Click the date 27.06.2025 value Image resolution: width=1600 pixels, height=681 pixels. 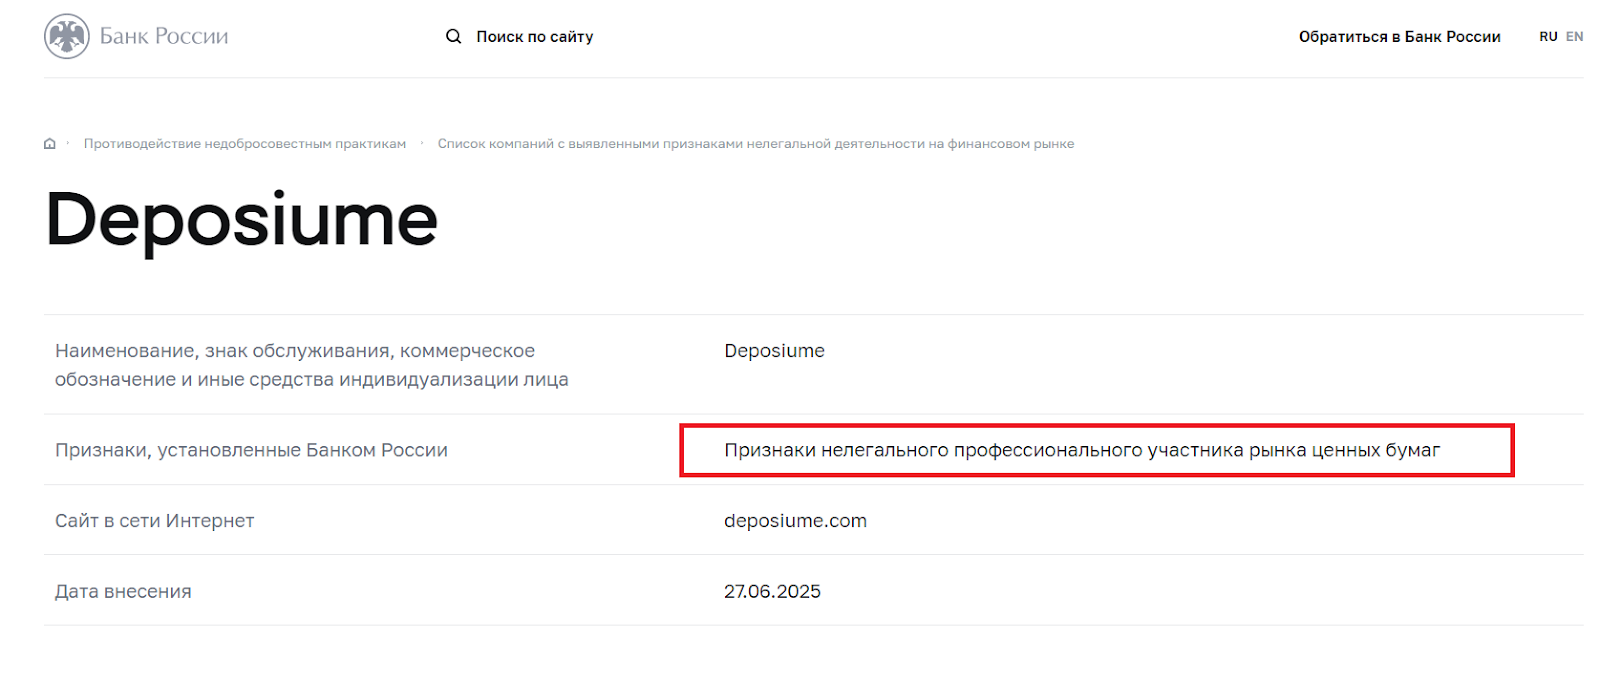click(x=772, y=591)
